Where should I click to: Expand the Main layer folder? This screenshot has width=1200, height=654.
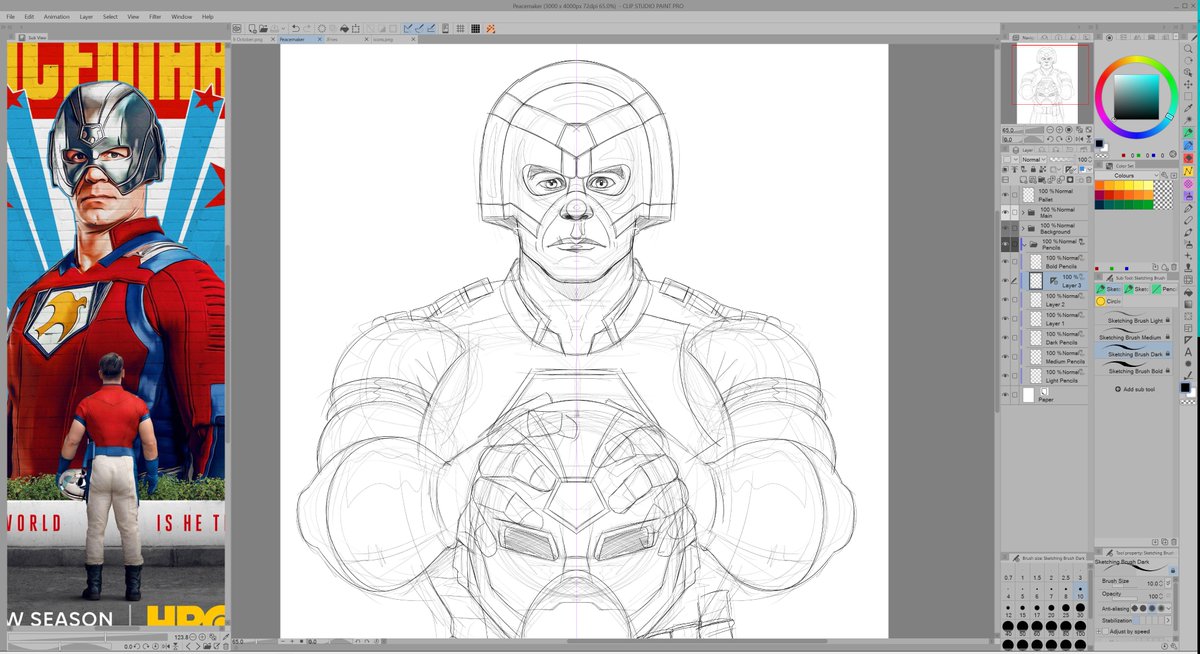(x=1024, y=213)
